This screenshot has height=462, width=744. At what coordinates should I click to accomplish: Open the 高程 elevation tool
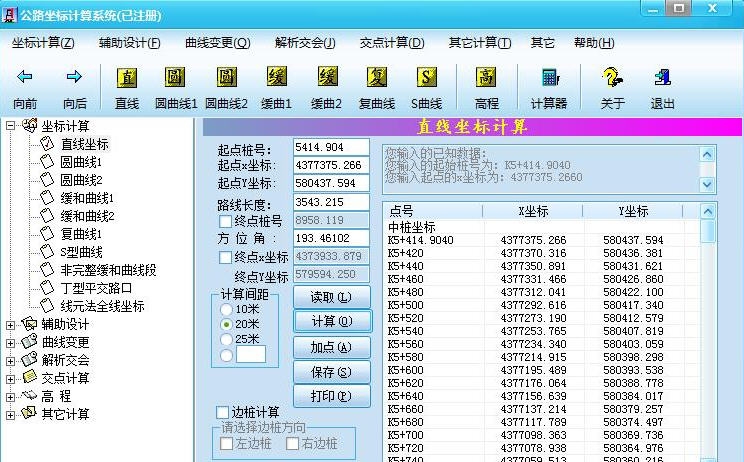pos(487,79)
